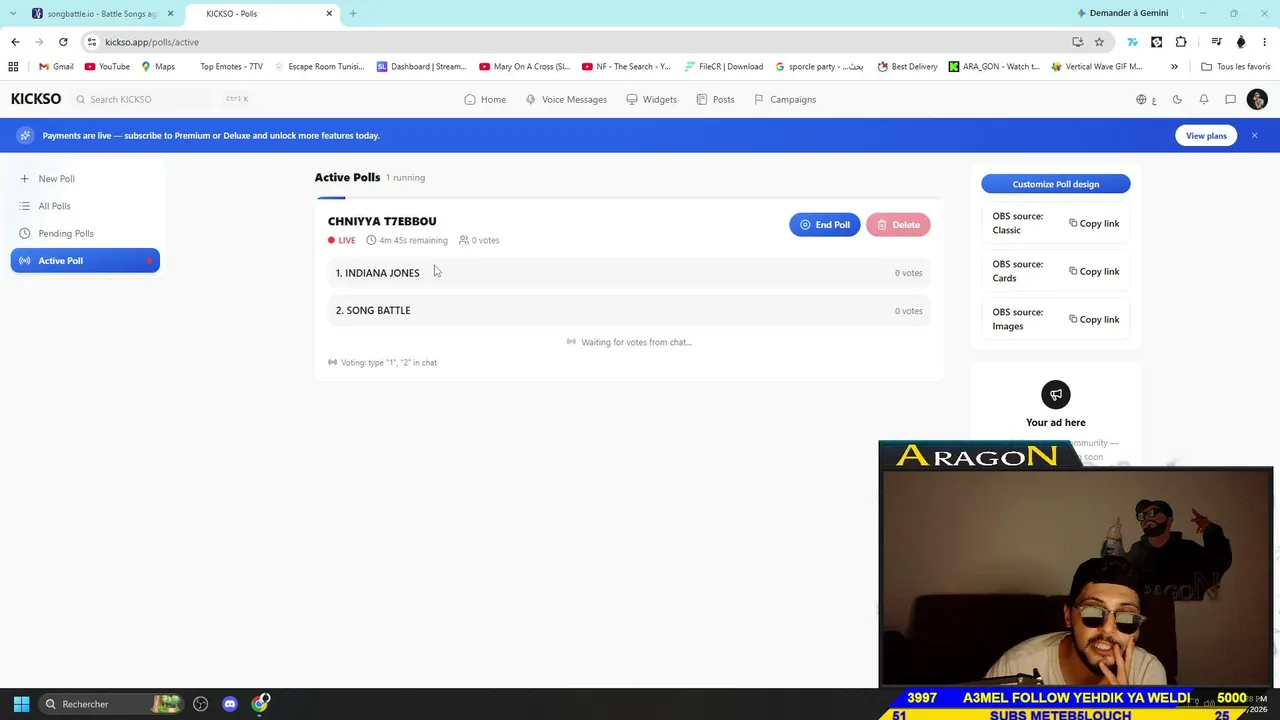Click Demander à Gemini button
Image resolution: width=1280 pixels, height=720 pixels.
pos(1122,13)
